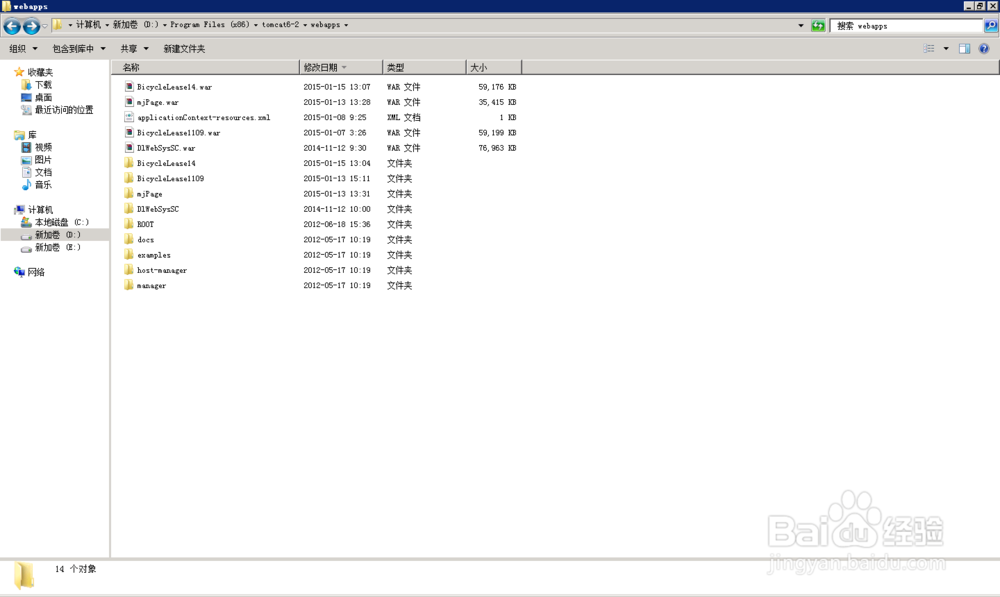Select the BicycleLease14.war file icon

[129, 87]
